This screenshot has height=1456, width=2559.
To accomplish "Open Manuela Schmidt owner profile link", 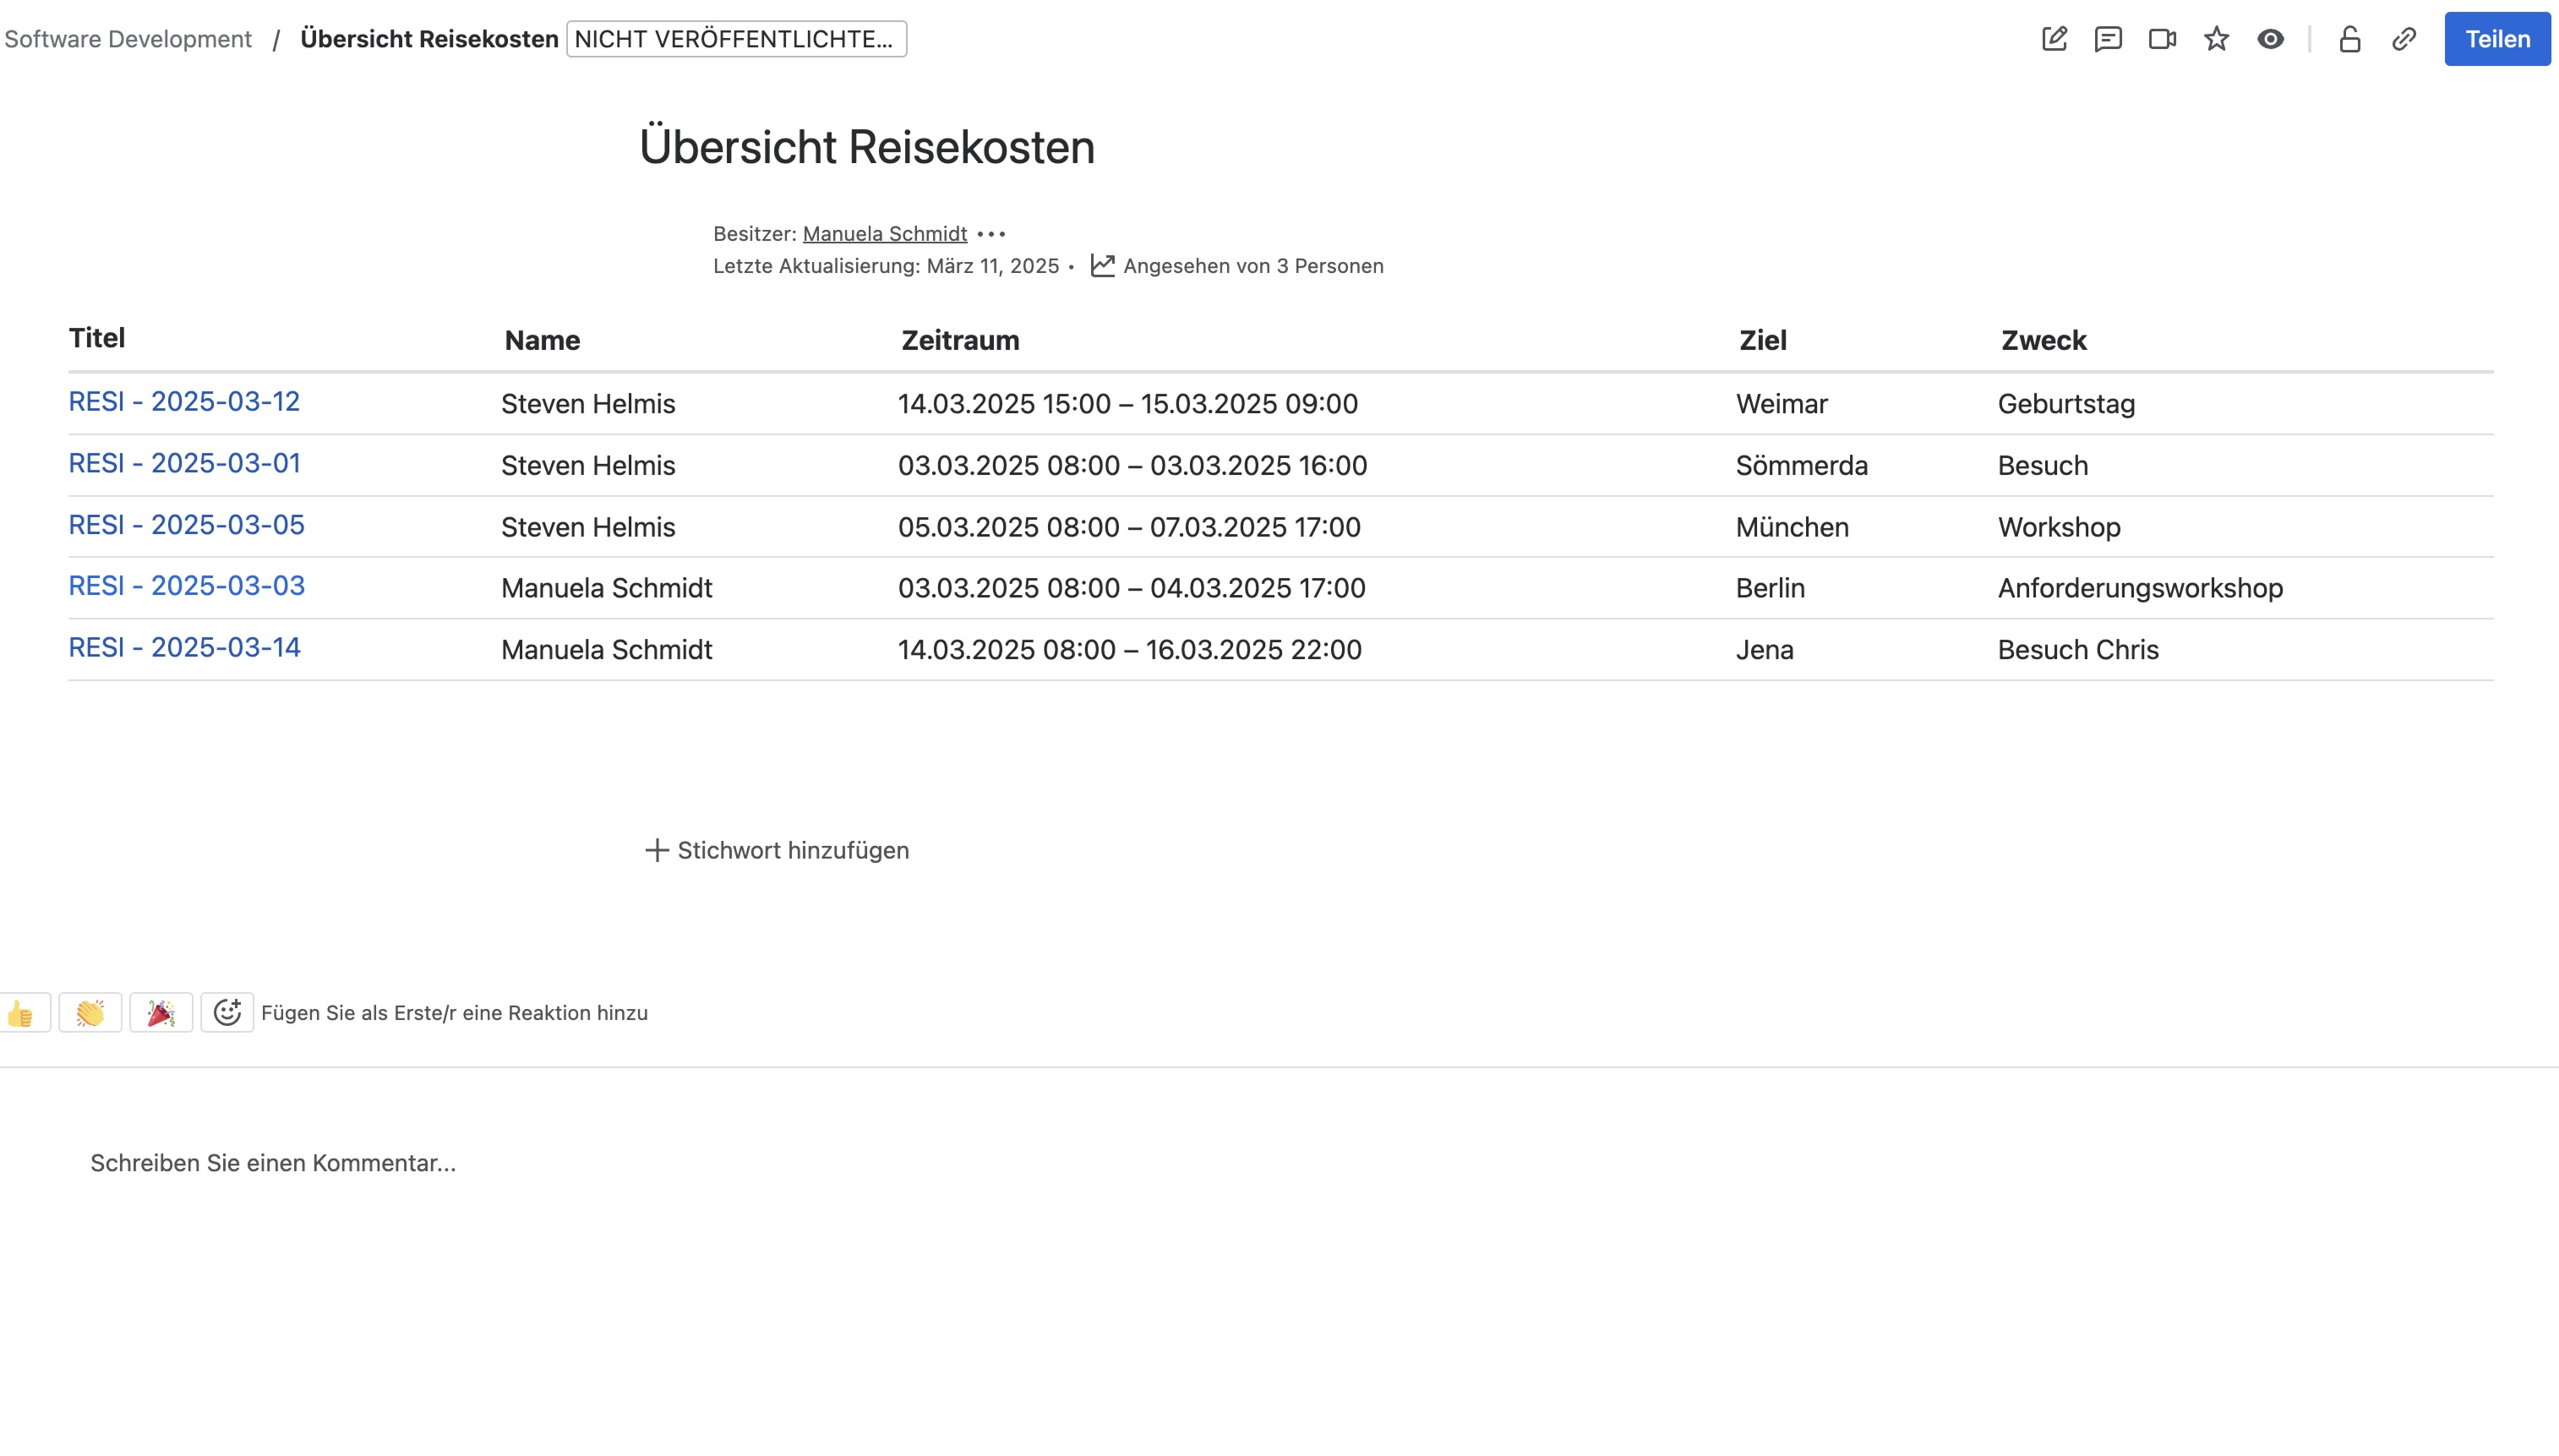I will point(884,234).
